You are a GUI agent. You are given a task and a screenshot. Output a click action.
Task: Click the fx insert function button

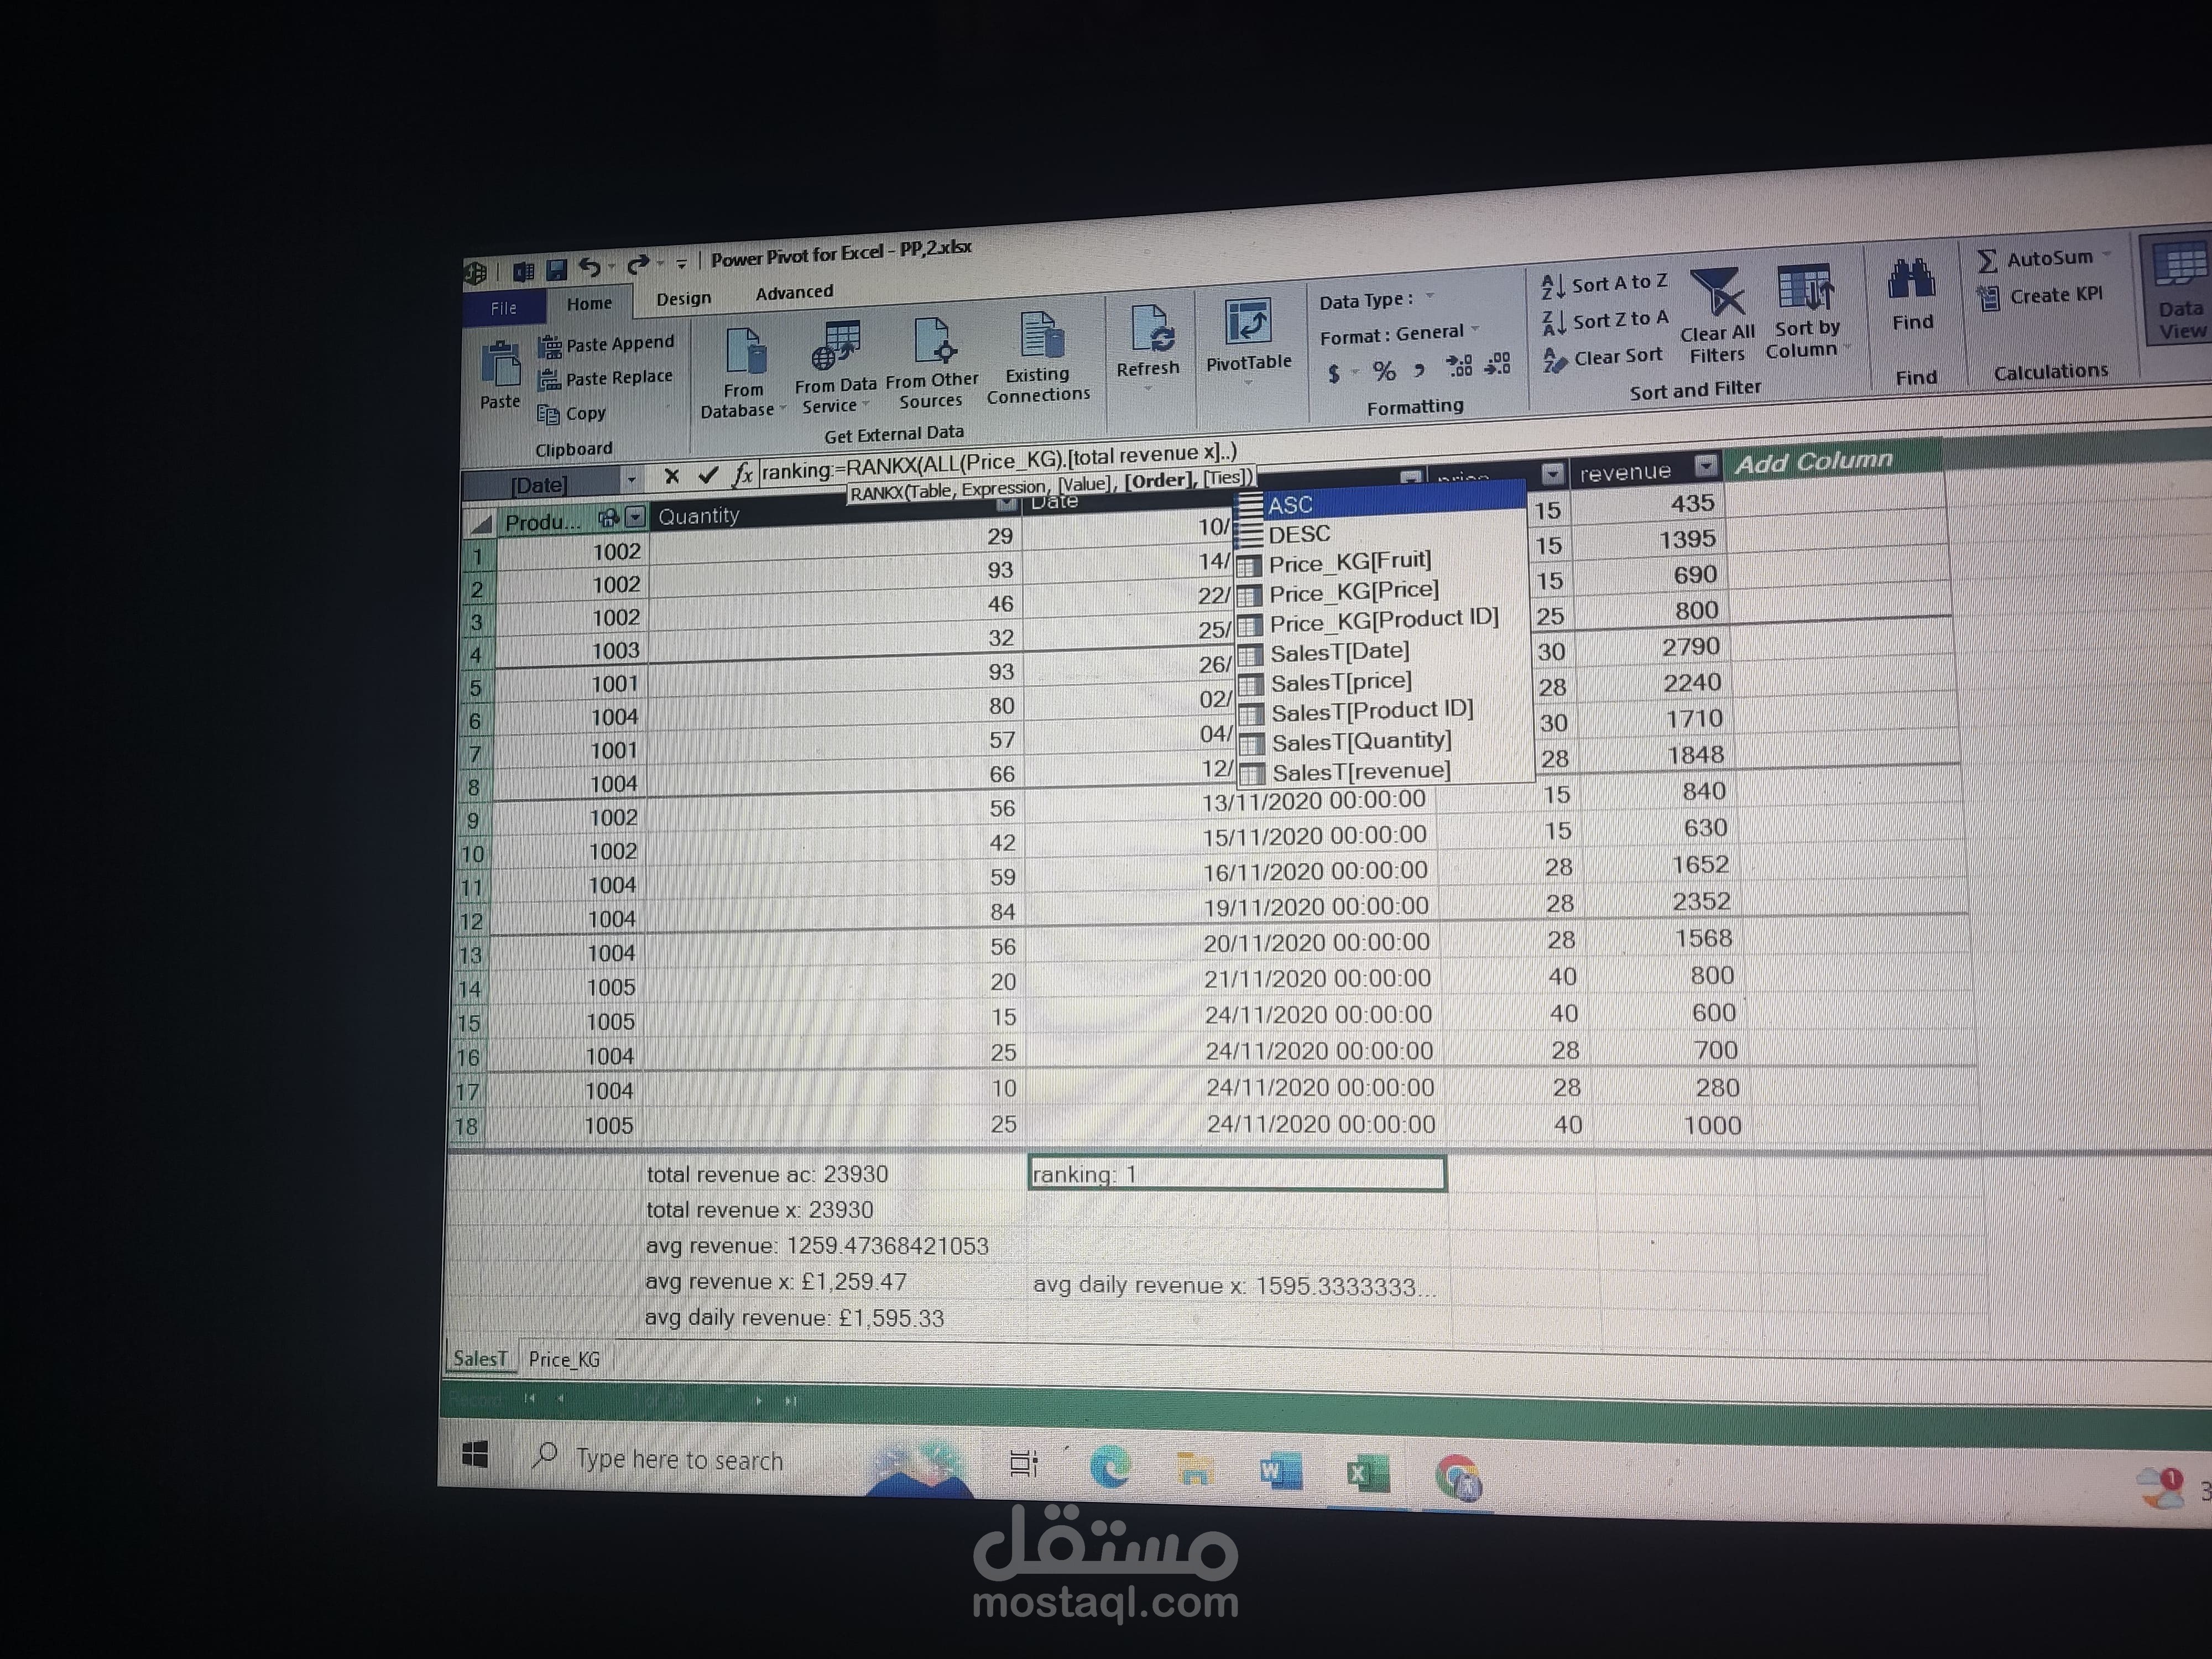click(742, 473)
